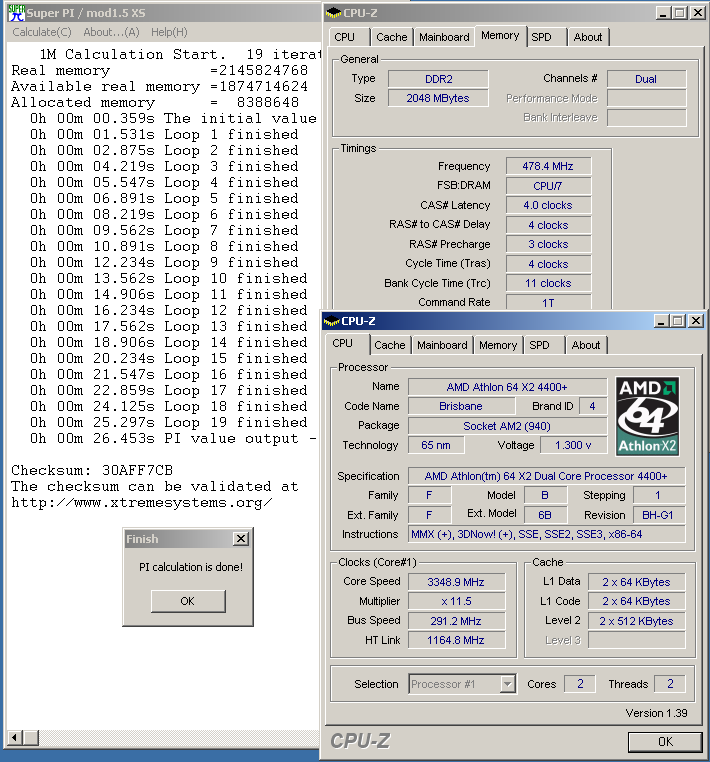The image size is (710, 762).
Task: Click OK button at bottom of CPU-Z
Action: (x=665, y=742)
